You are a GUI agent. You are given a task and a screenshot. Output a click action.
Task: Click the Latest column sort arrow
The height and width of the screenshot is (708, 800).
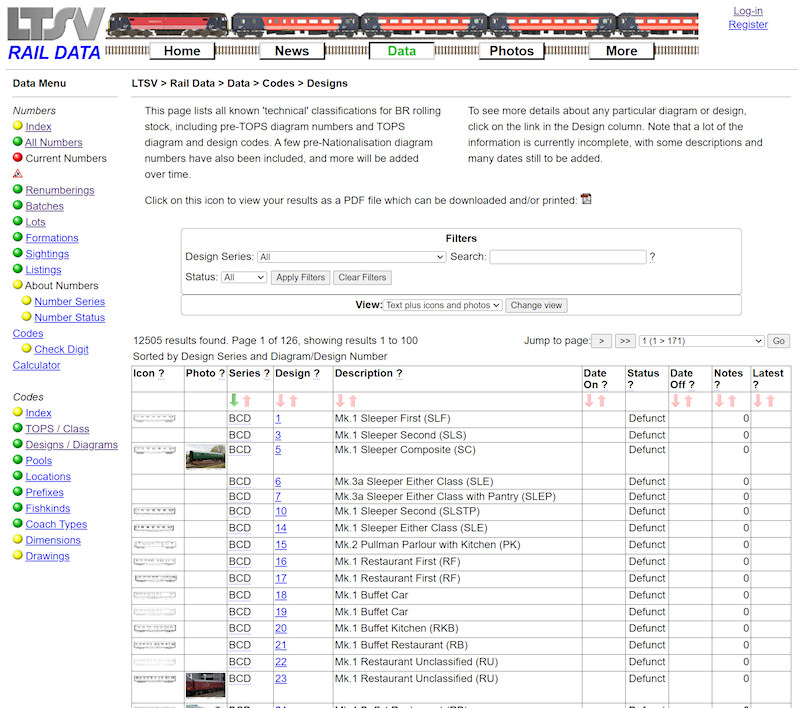pos(757,398)
